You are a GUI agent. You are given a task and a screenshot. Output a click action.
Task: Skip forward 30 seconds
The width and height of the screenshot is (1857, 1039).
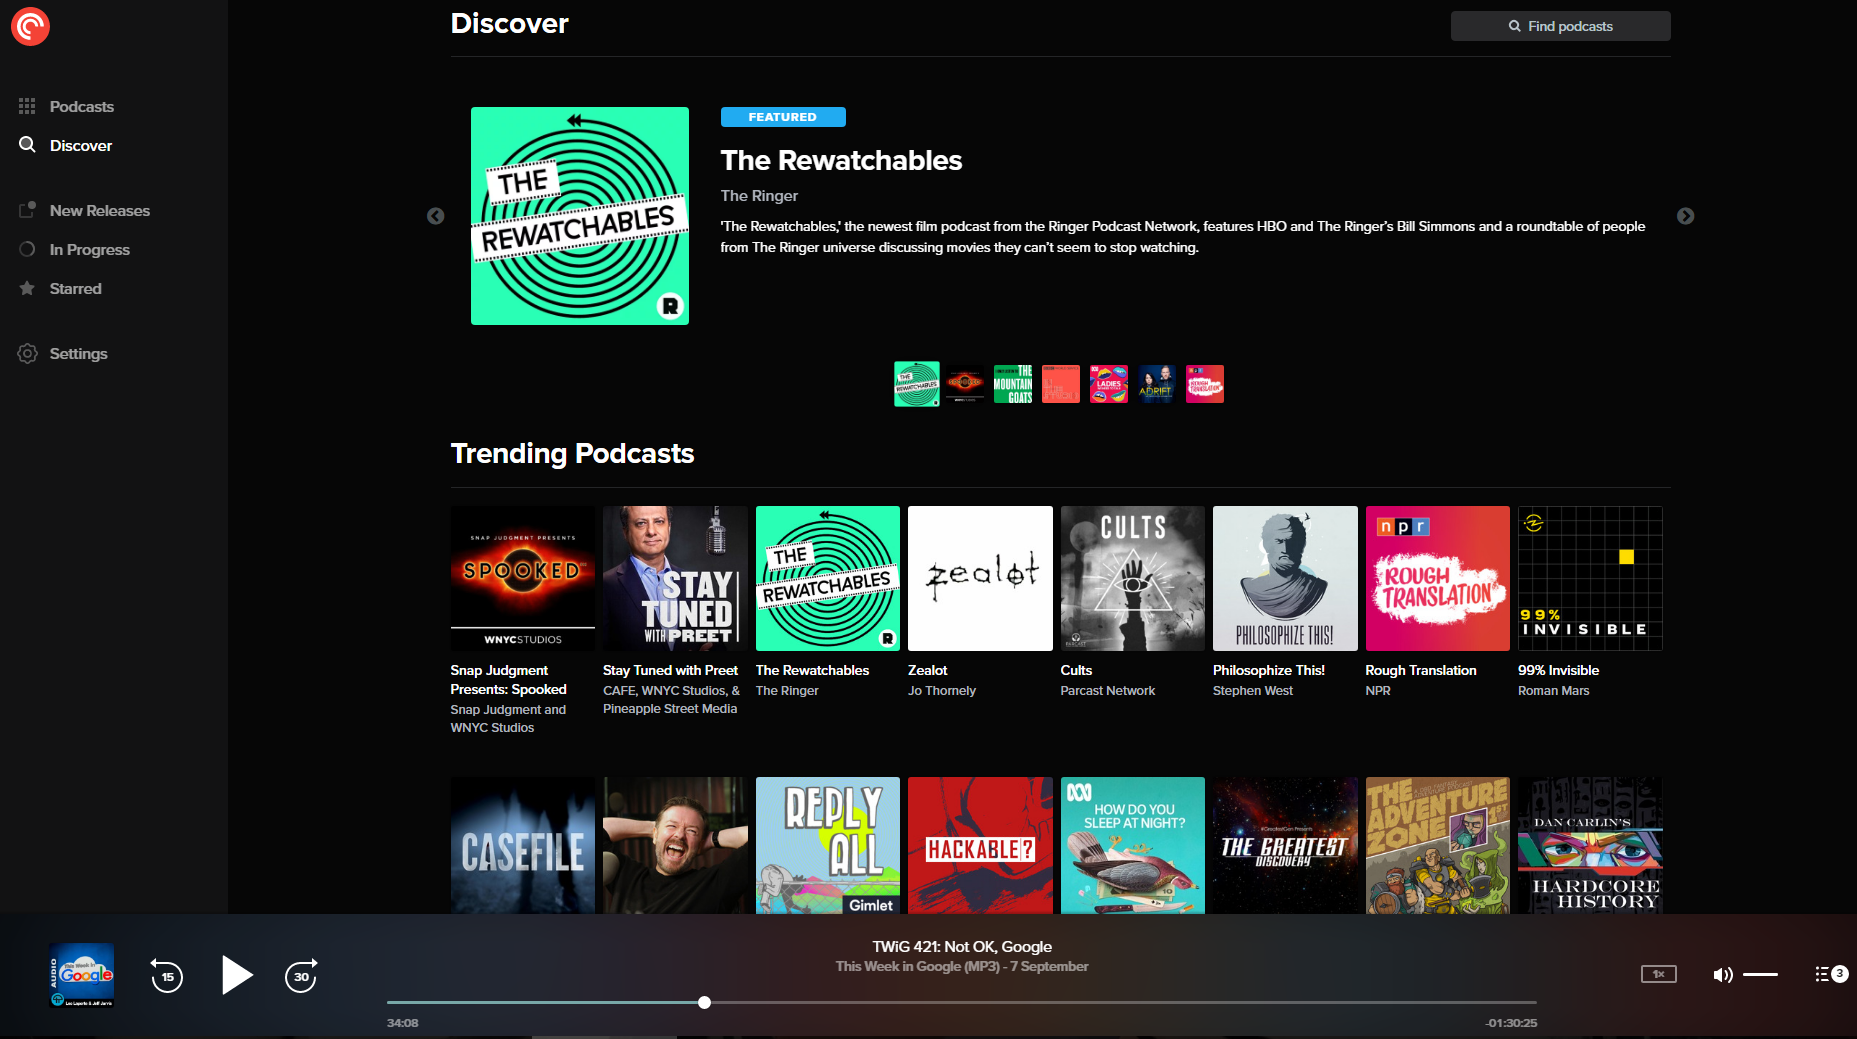(301, 976)
